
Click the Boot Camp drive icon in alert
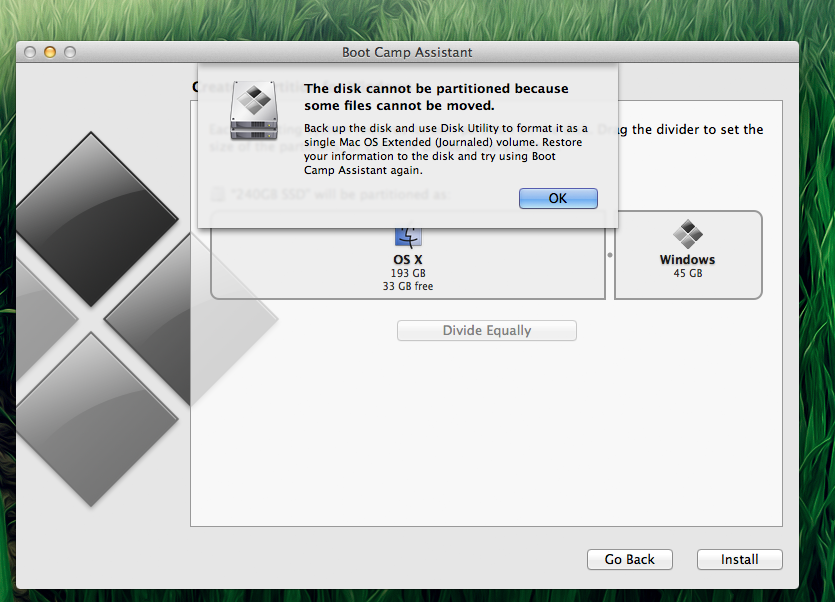(x=253, y=110)
